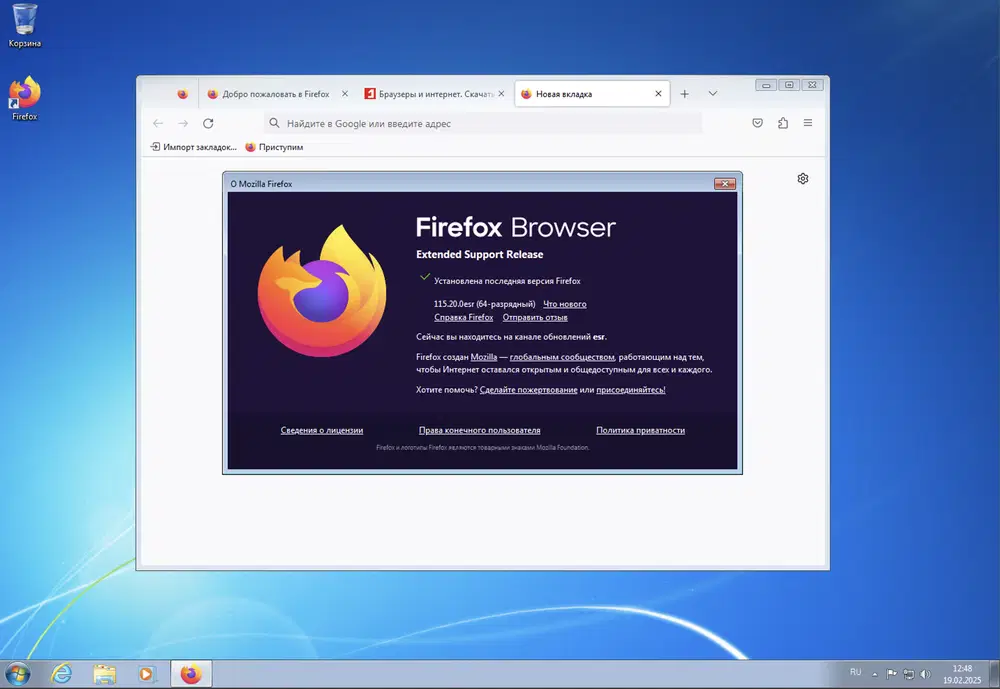This screenshot has height=689, width=1000.
Task: Close the 'Браузеры и интернет' tab
Action: tap(501, 94)
